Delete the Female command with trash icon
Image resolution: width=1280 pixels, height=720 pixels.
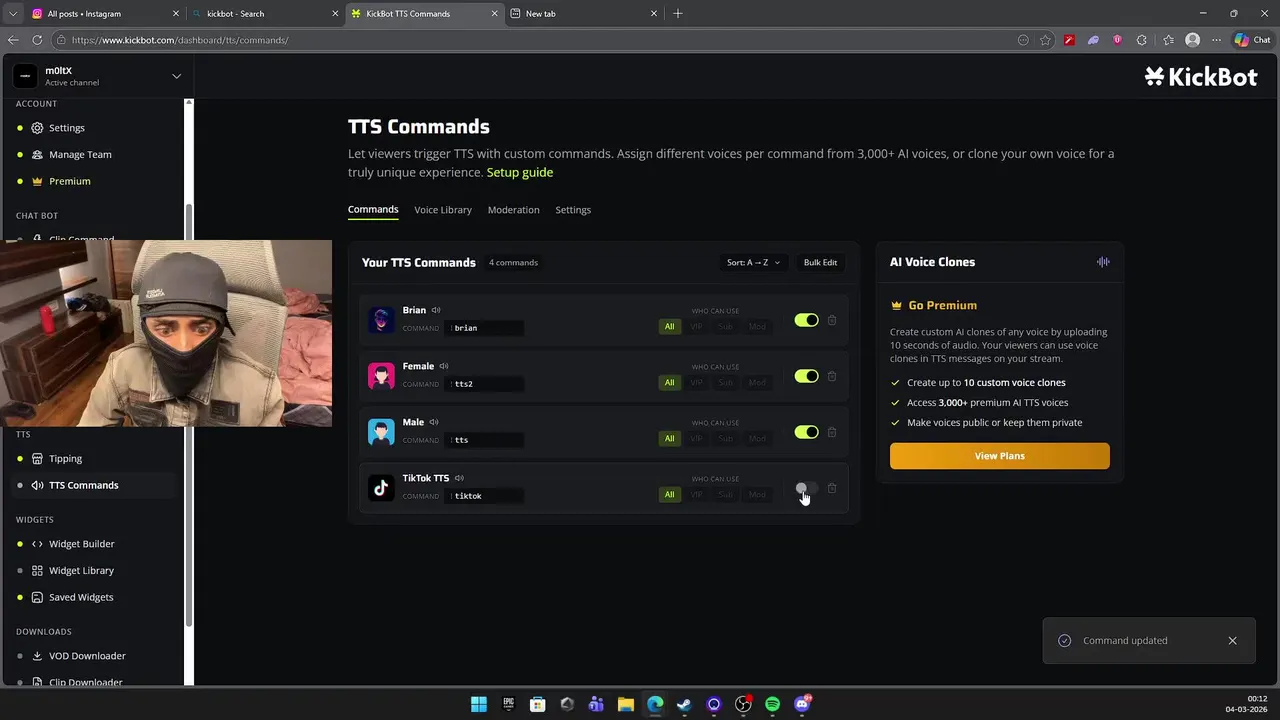832,376
